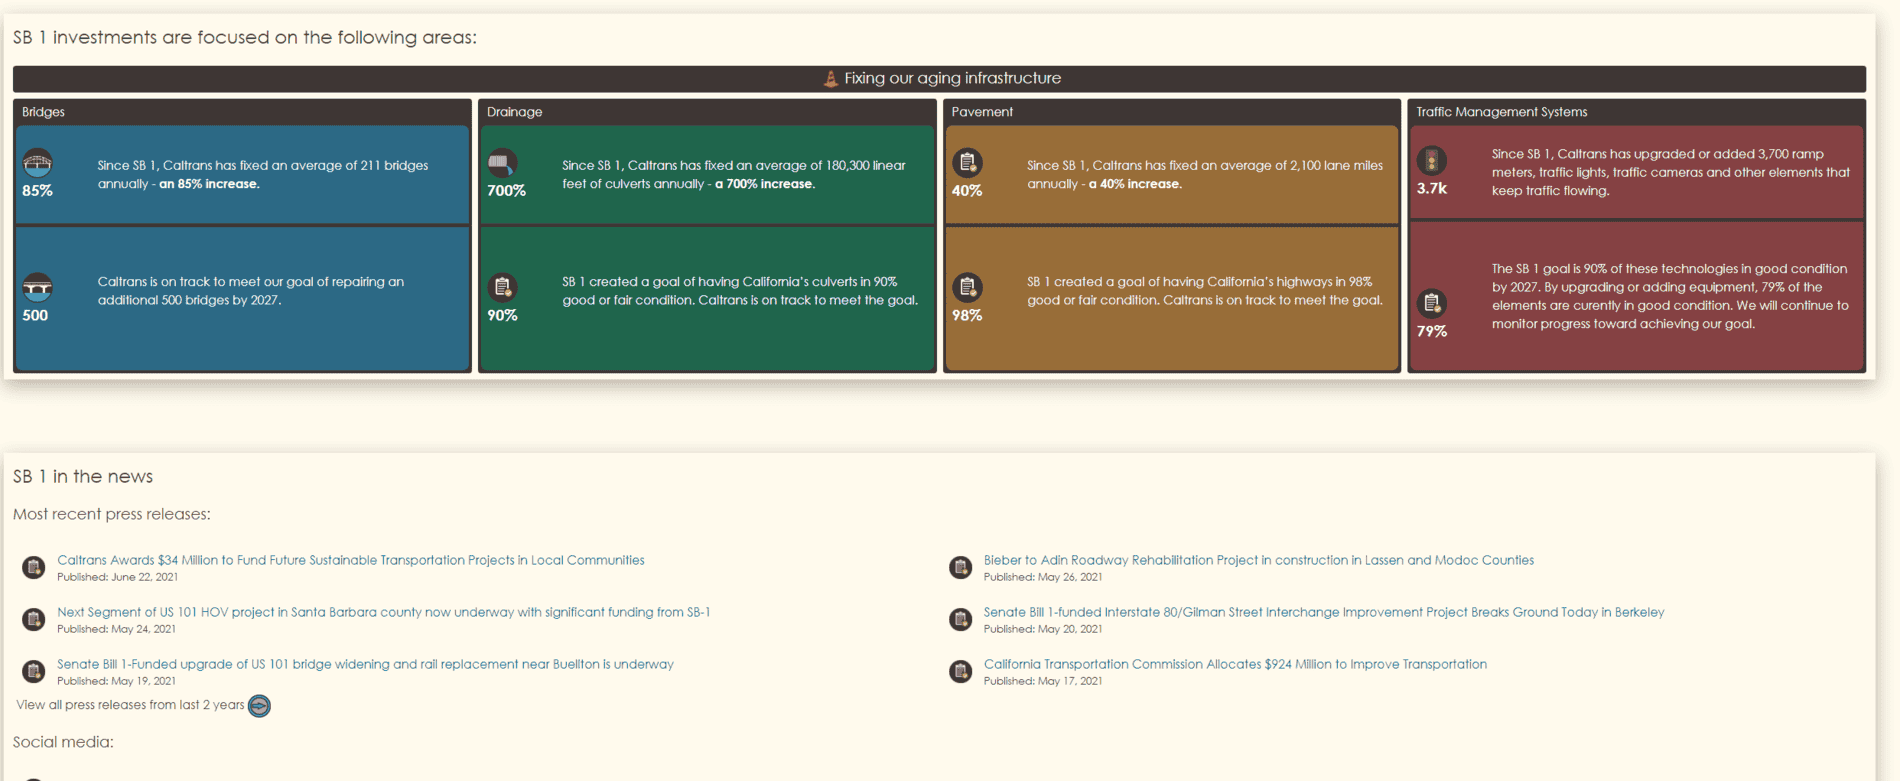Screen dimensions: 1900x781
Task: Click the bridge icon above 500
Action: click(x=38, y=288)
